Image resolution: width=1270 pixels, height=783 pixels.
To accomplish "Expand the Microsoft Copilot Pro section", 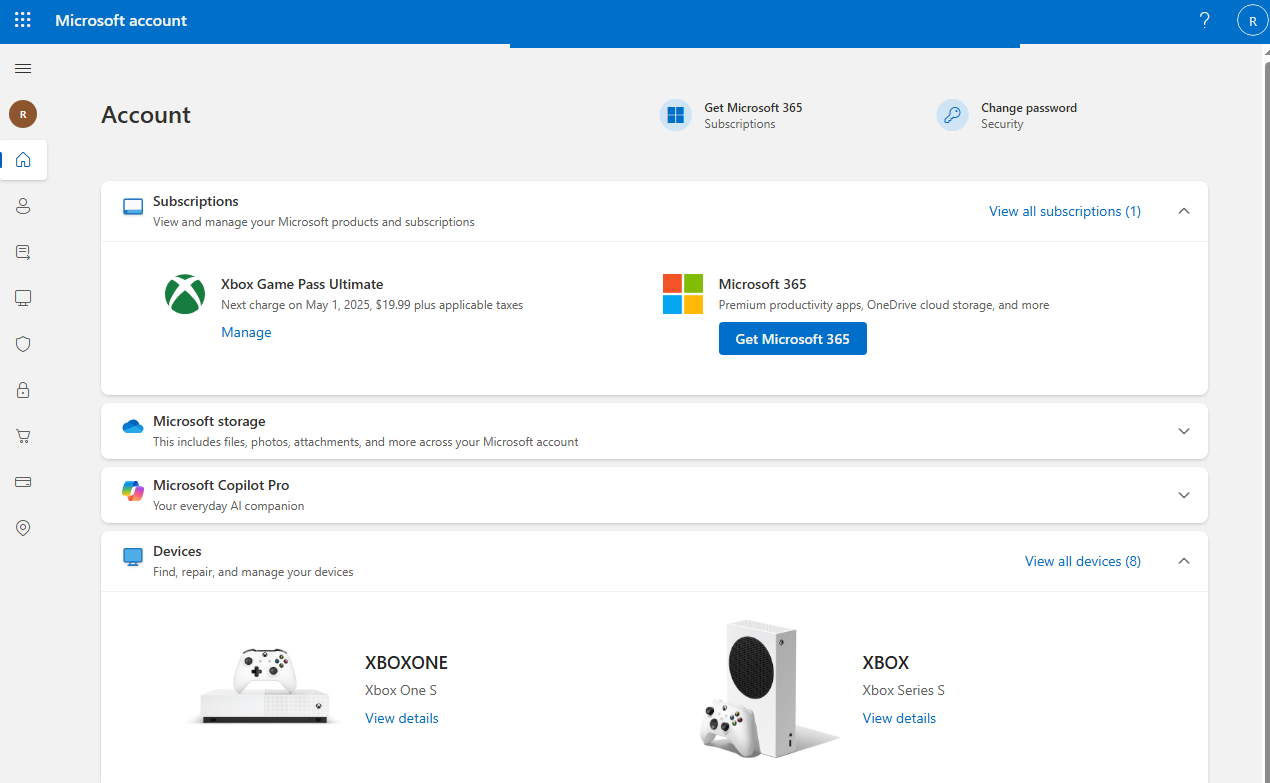I will click(1184, 495).
